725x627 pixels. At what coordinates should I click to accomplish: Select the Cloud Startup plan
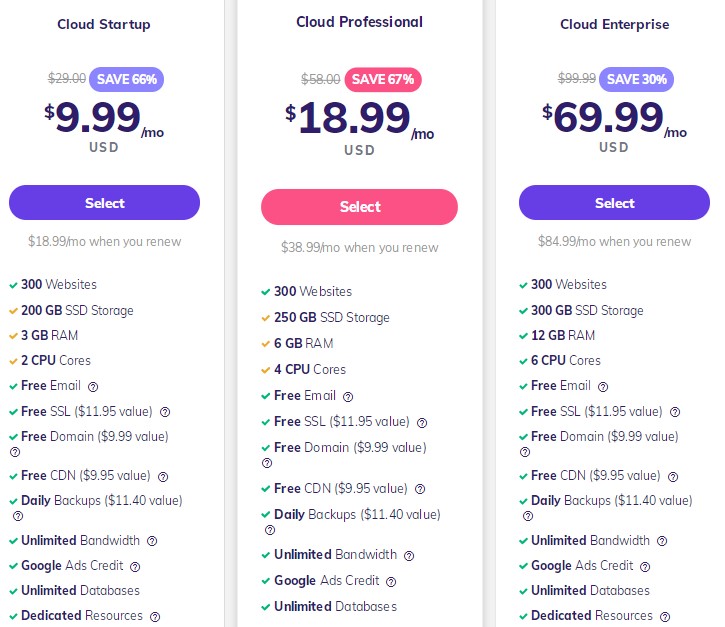(x=104, y=203)
